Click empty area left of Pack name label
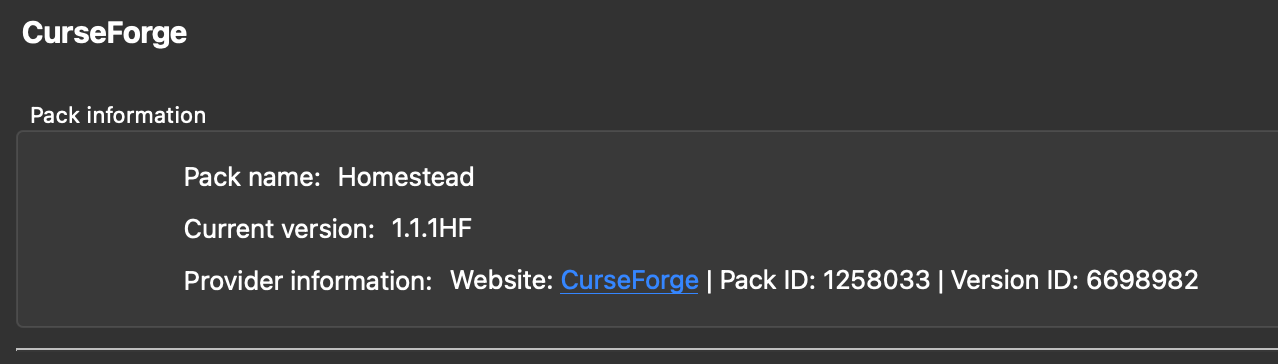The image size is (1278, 364). point(100,178)
